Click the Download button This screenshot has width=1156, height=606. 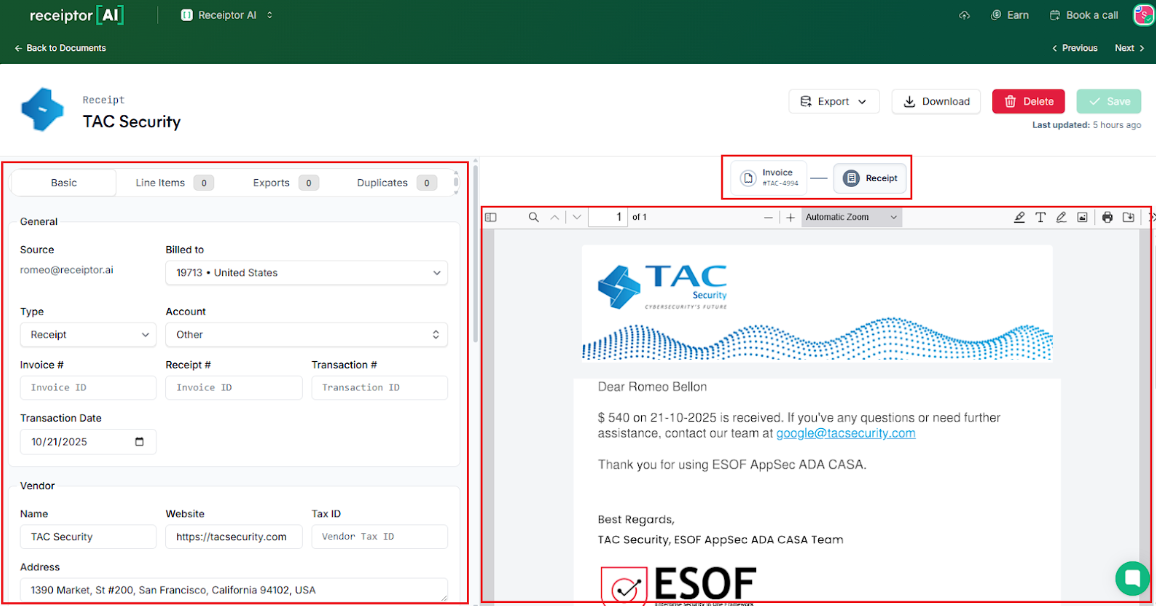[936, 102]
